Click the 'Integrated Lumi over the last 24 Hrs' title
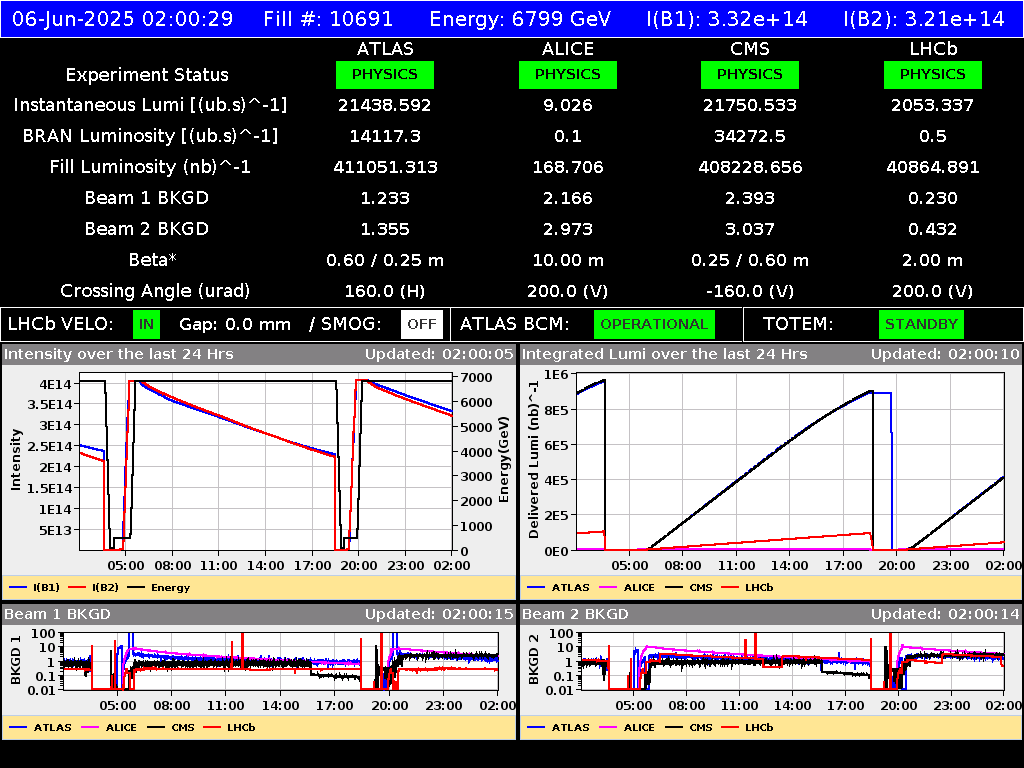Screen dimensions: 1024x768 click(664, 355)
